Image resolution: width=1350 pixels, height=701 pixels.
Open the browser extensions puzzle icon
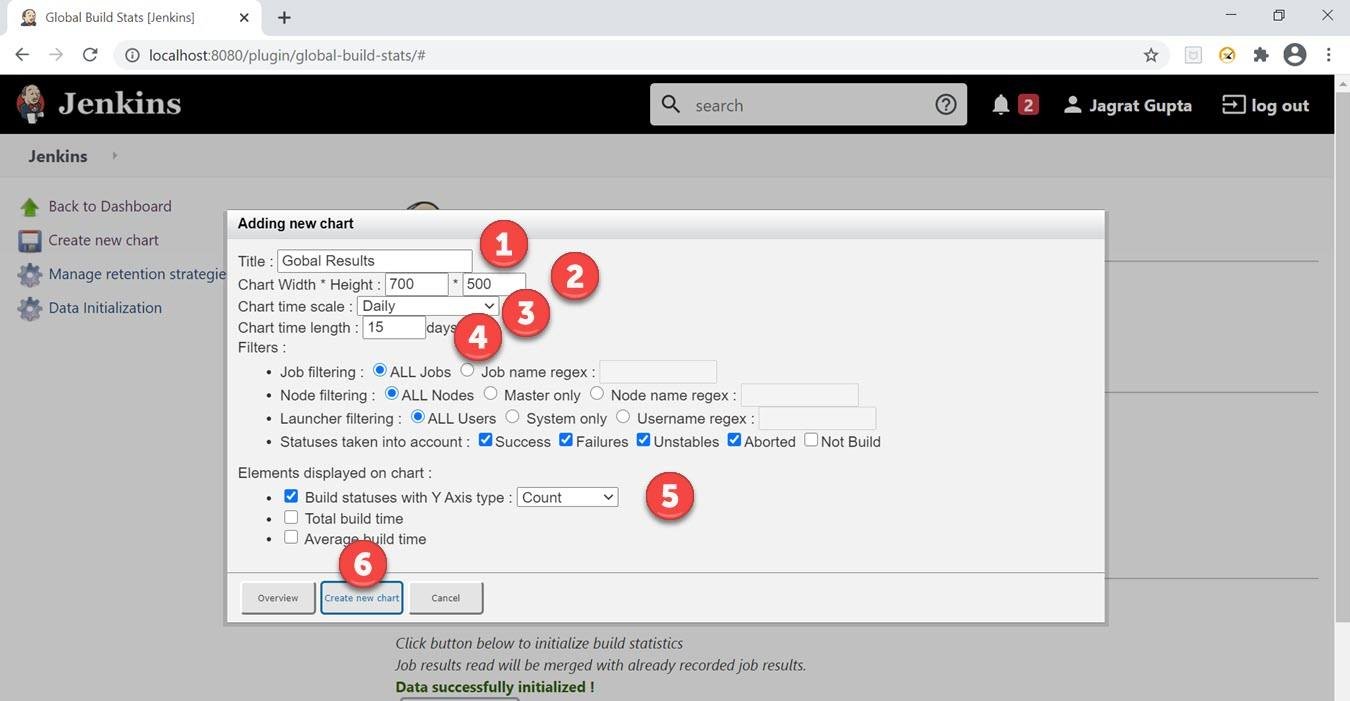(x=1261, y=55)
